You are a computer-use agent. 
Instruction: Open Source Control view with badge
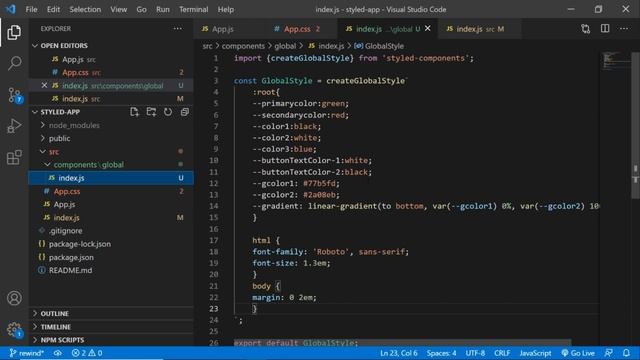15,95
